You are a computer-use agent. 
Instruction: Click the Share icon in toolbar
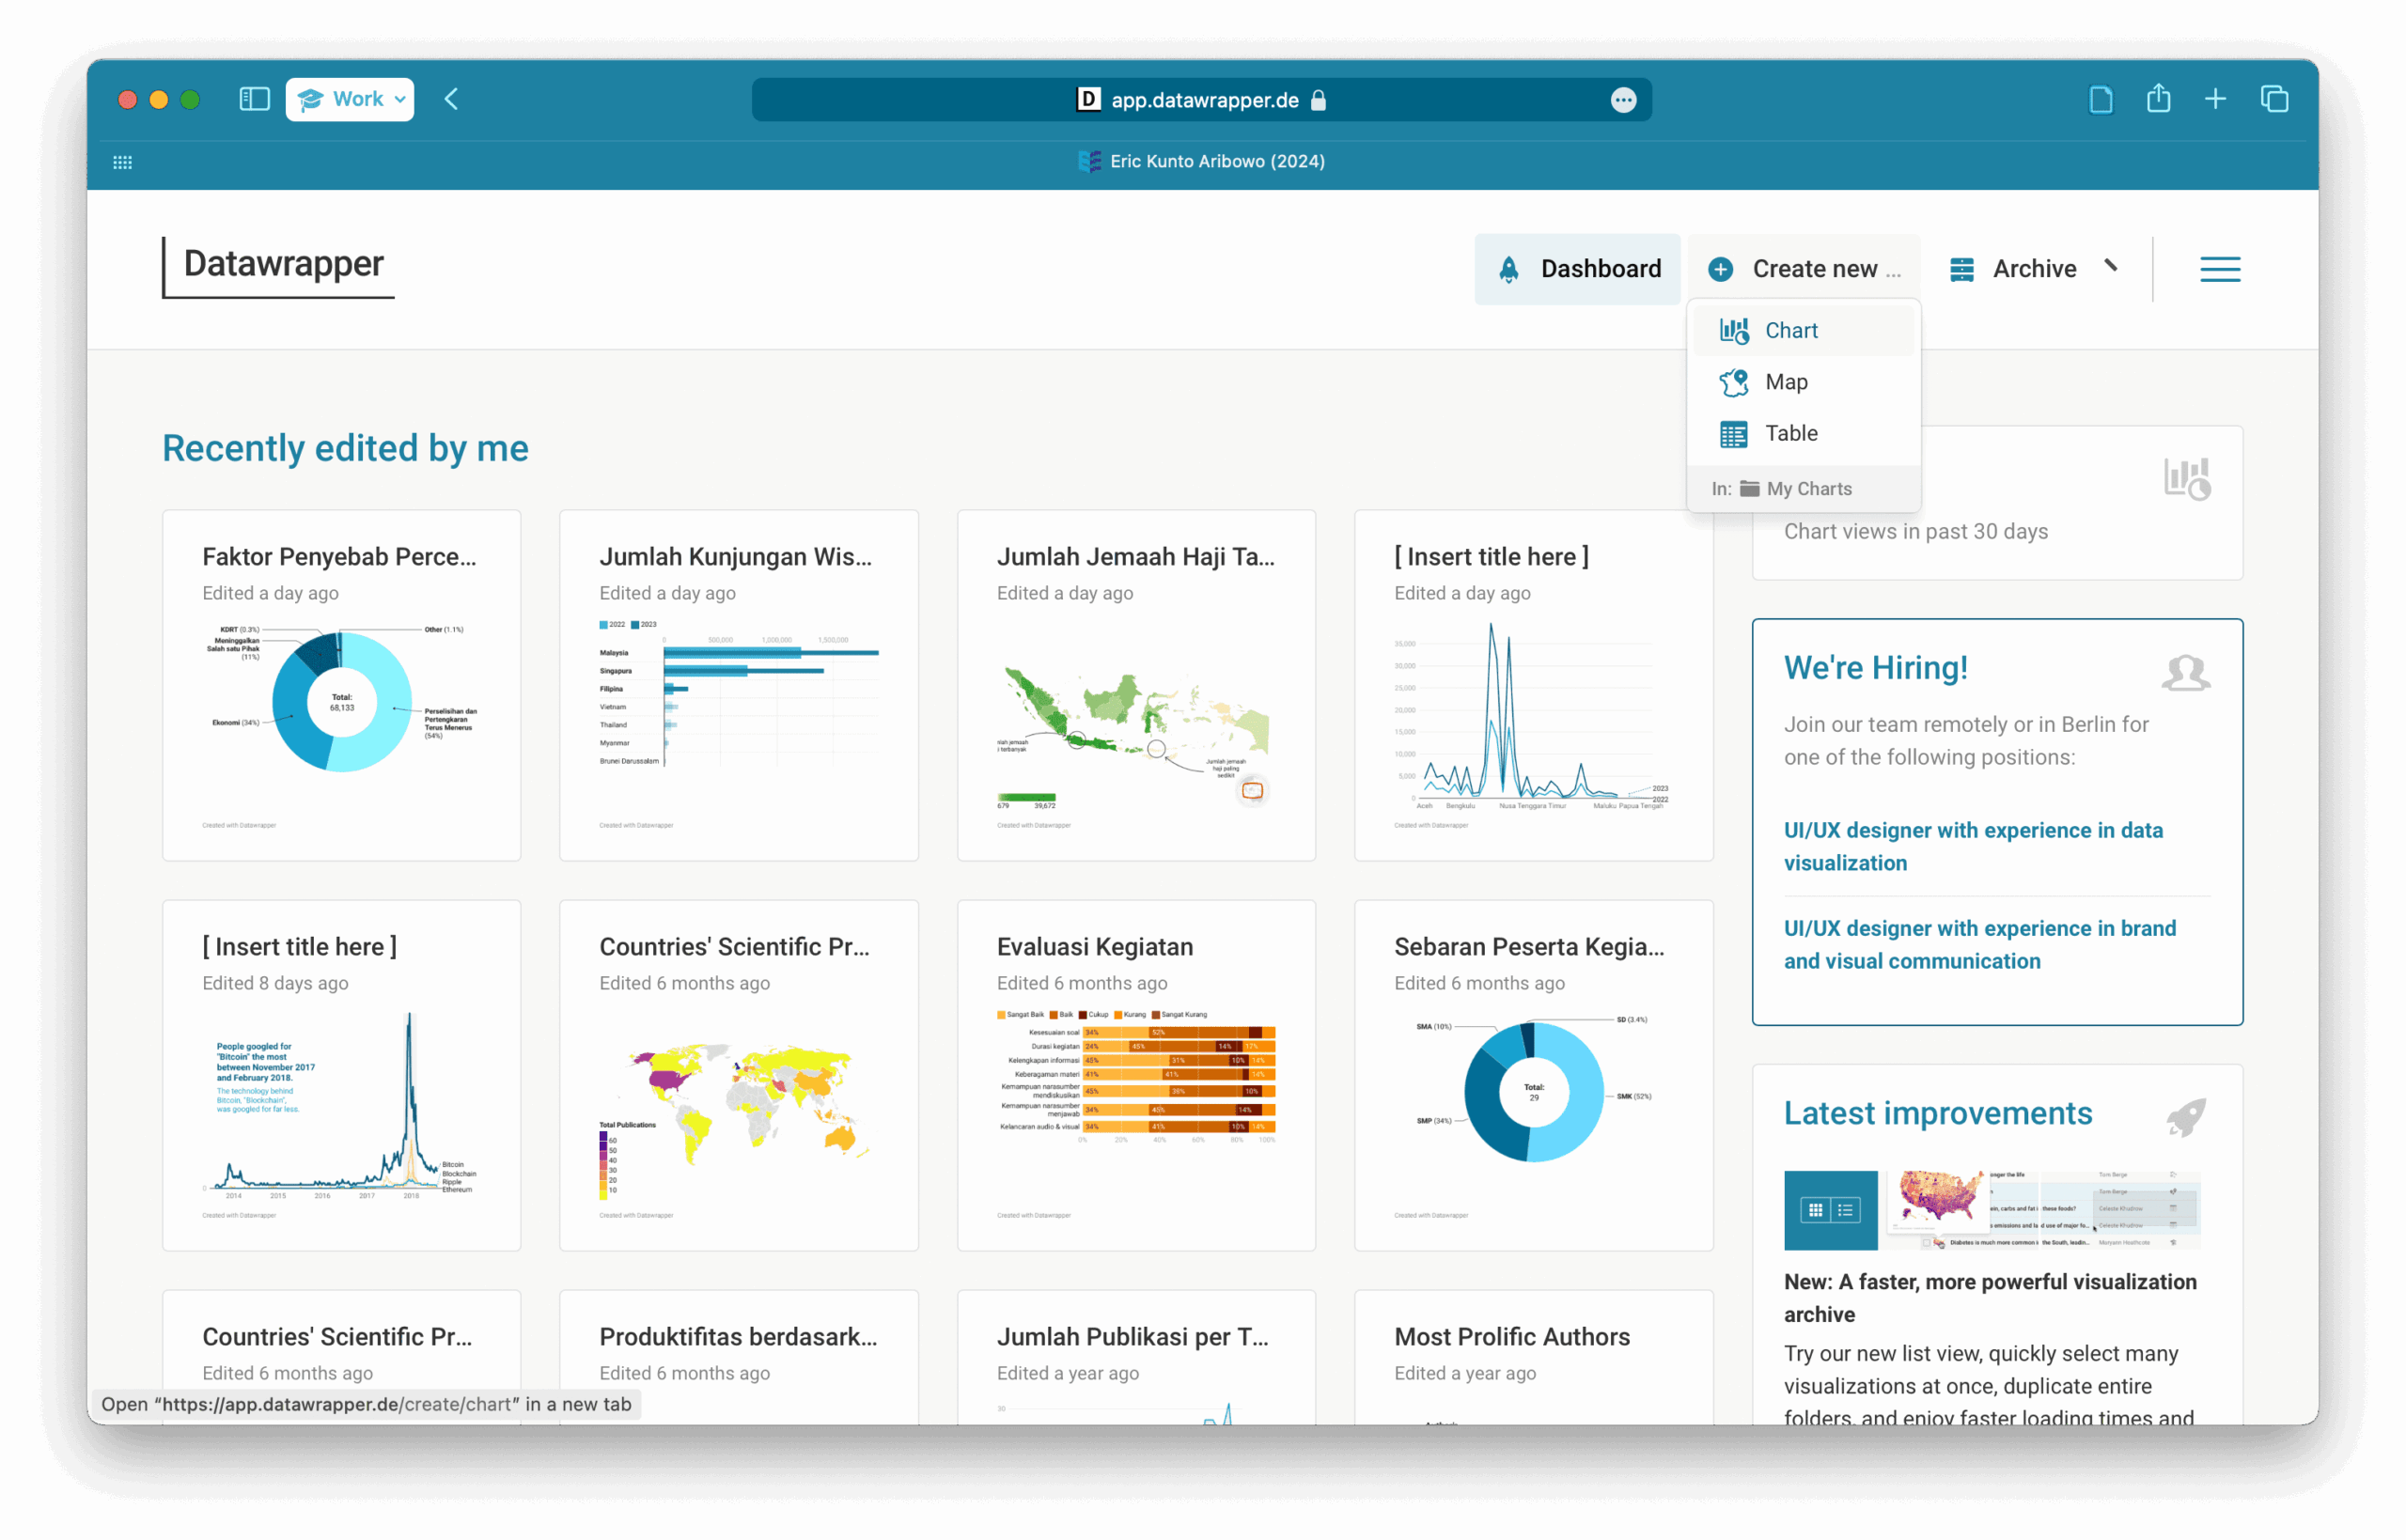tap(2158, 99)
